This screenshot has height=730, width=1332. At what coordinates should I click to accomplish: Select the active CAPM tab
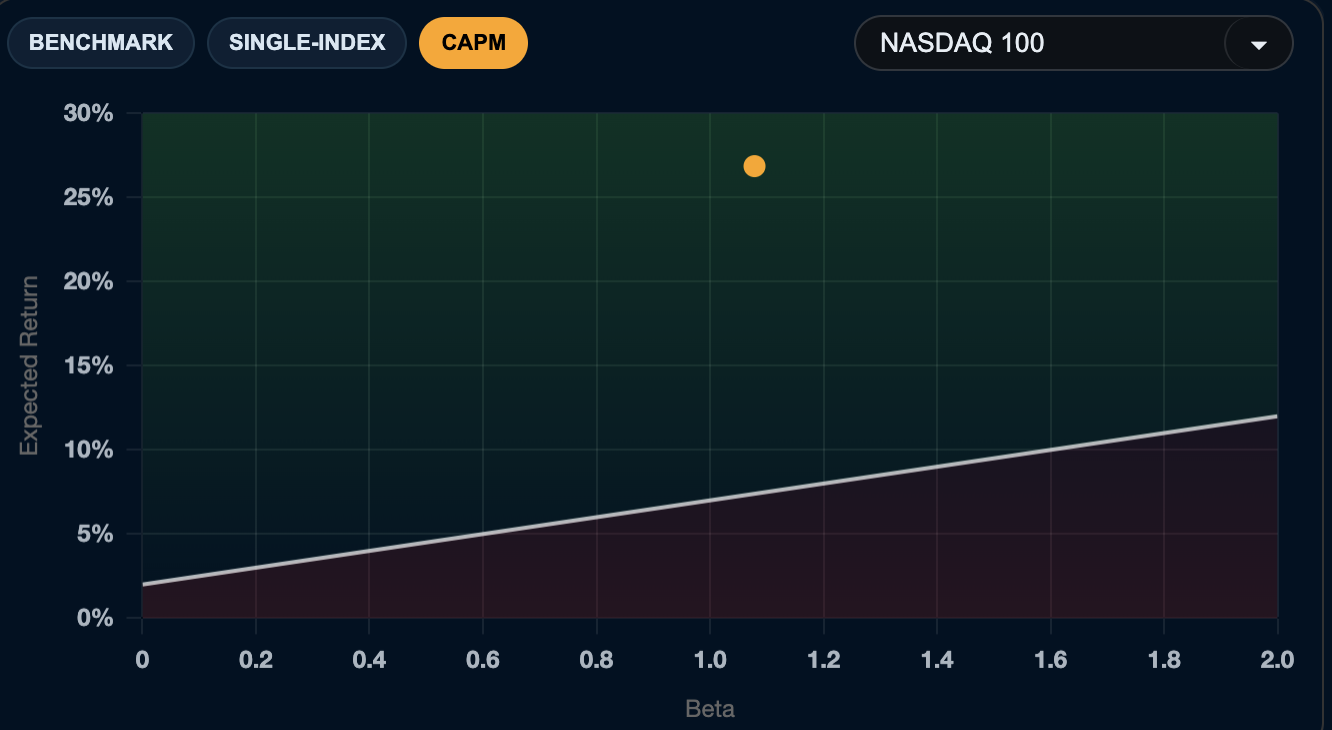[473, 43]
